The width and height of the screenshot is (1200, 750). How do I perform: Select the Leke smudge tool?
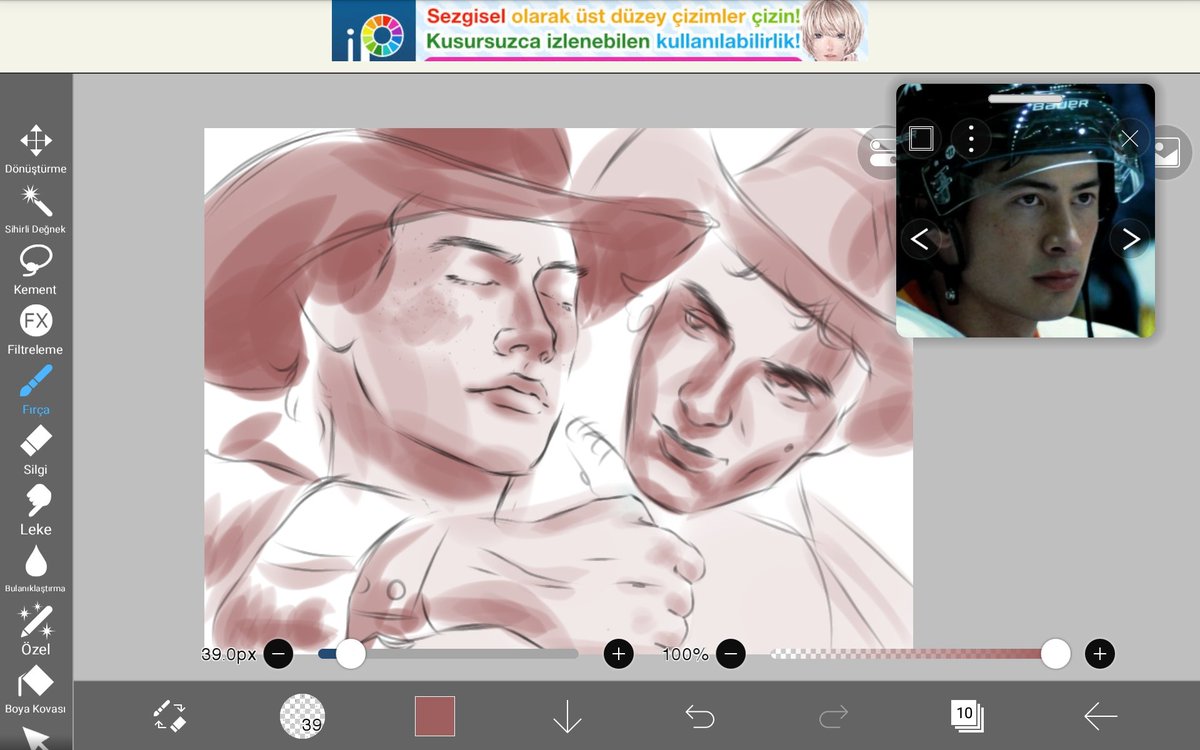click(36, 509)
